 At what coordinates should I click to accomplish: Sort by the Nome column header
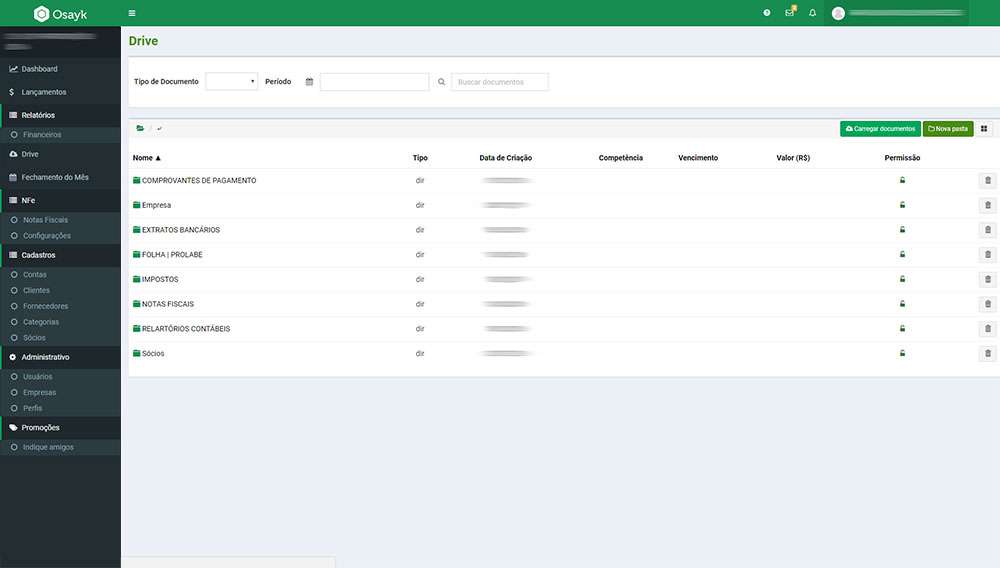click(147, 158)
